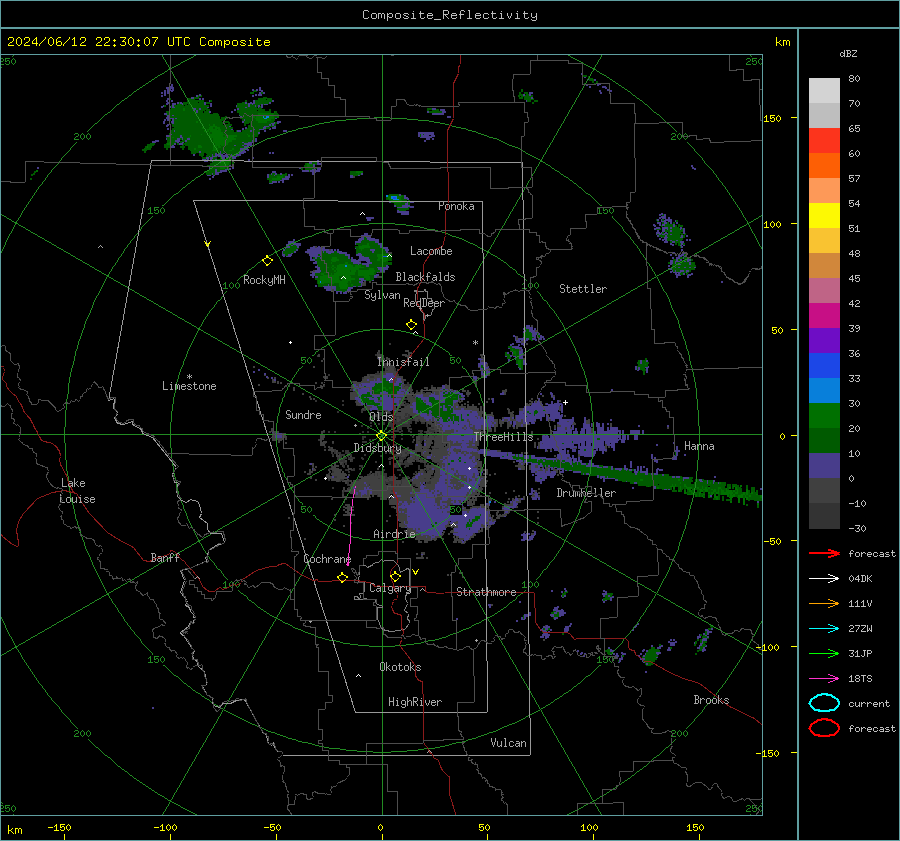Viewport: 900px width, 841px height.
Task: Click the Drumheller town label
Action: (586, 493)
